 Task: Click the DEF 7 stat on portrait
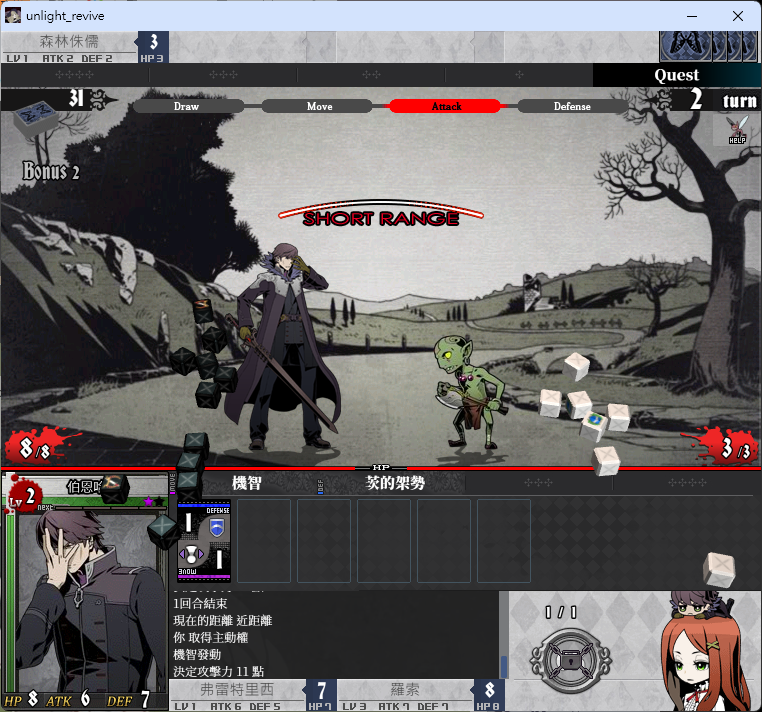(128, 699)
